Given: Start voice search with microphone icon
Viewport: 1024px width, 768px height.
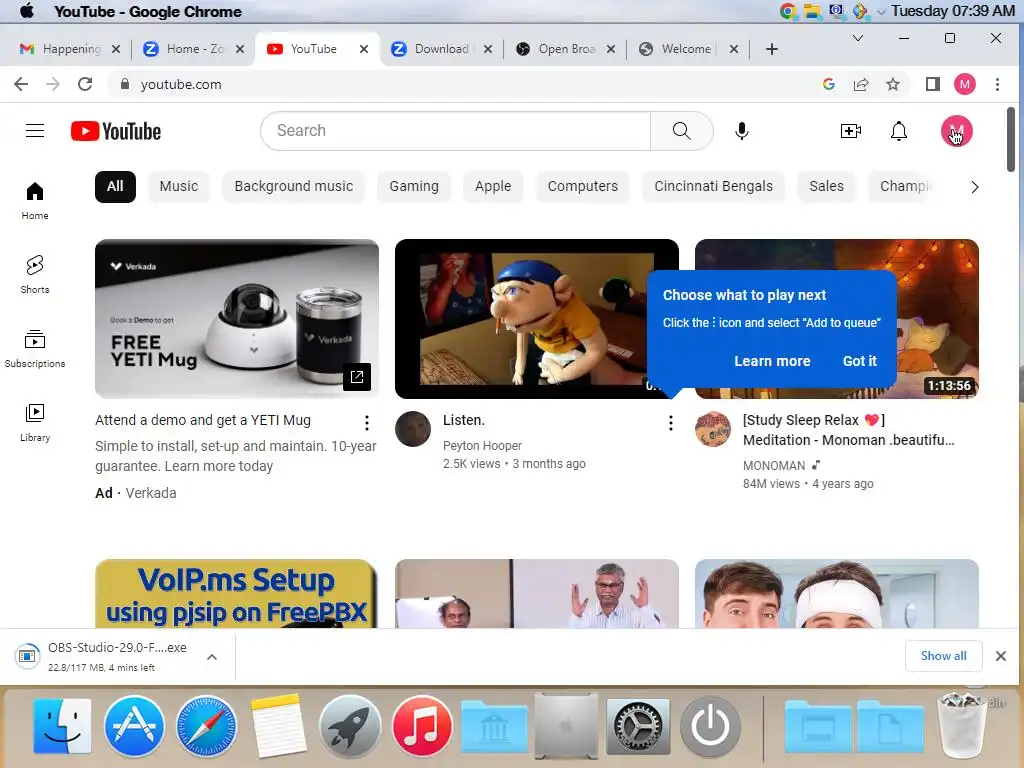Looking at the screenshot, I should [x=741, y=131].
